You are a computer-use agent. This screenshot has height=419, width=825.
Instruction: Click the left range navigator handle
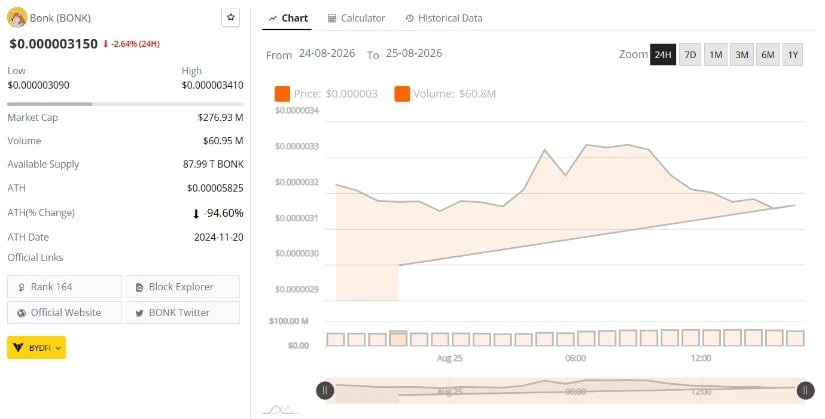click(325, 390)
